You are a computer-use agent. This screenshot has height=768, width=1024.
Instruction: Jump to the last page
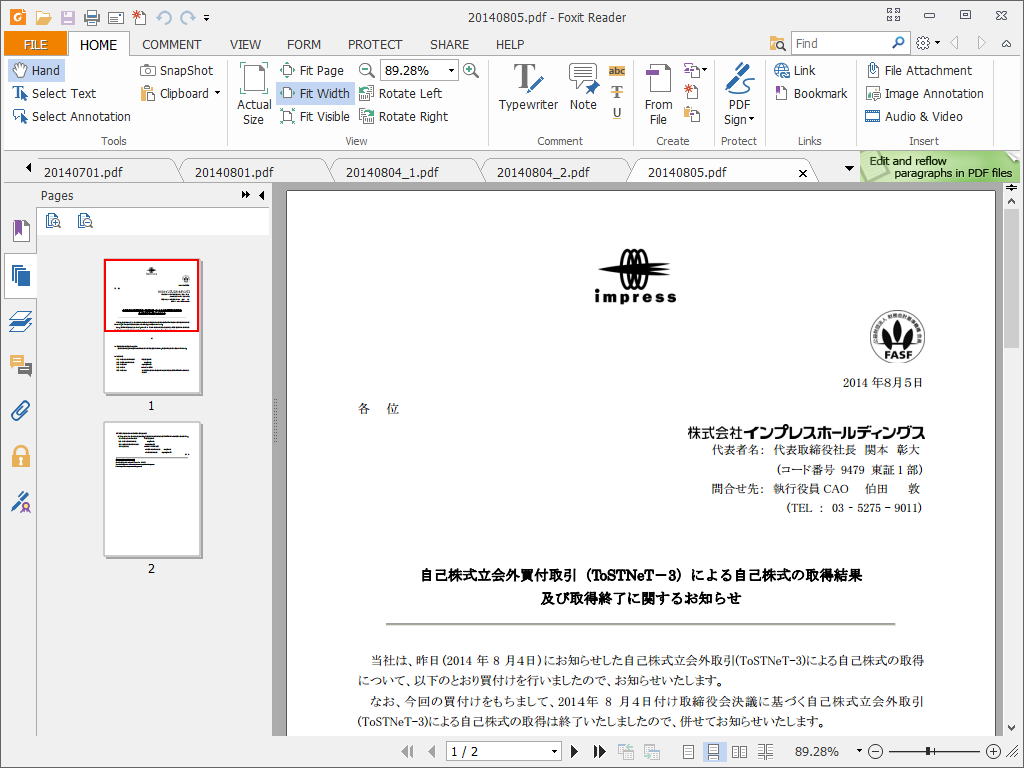(x=599, y=752)
